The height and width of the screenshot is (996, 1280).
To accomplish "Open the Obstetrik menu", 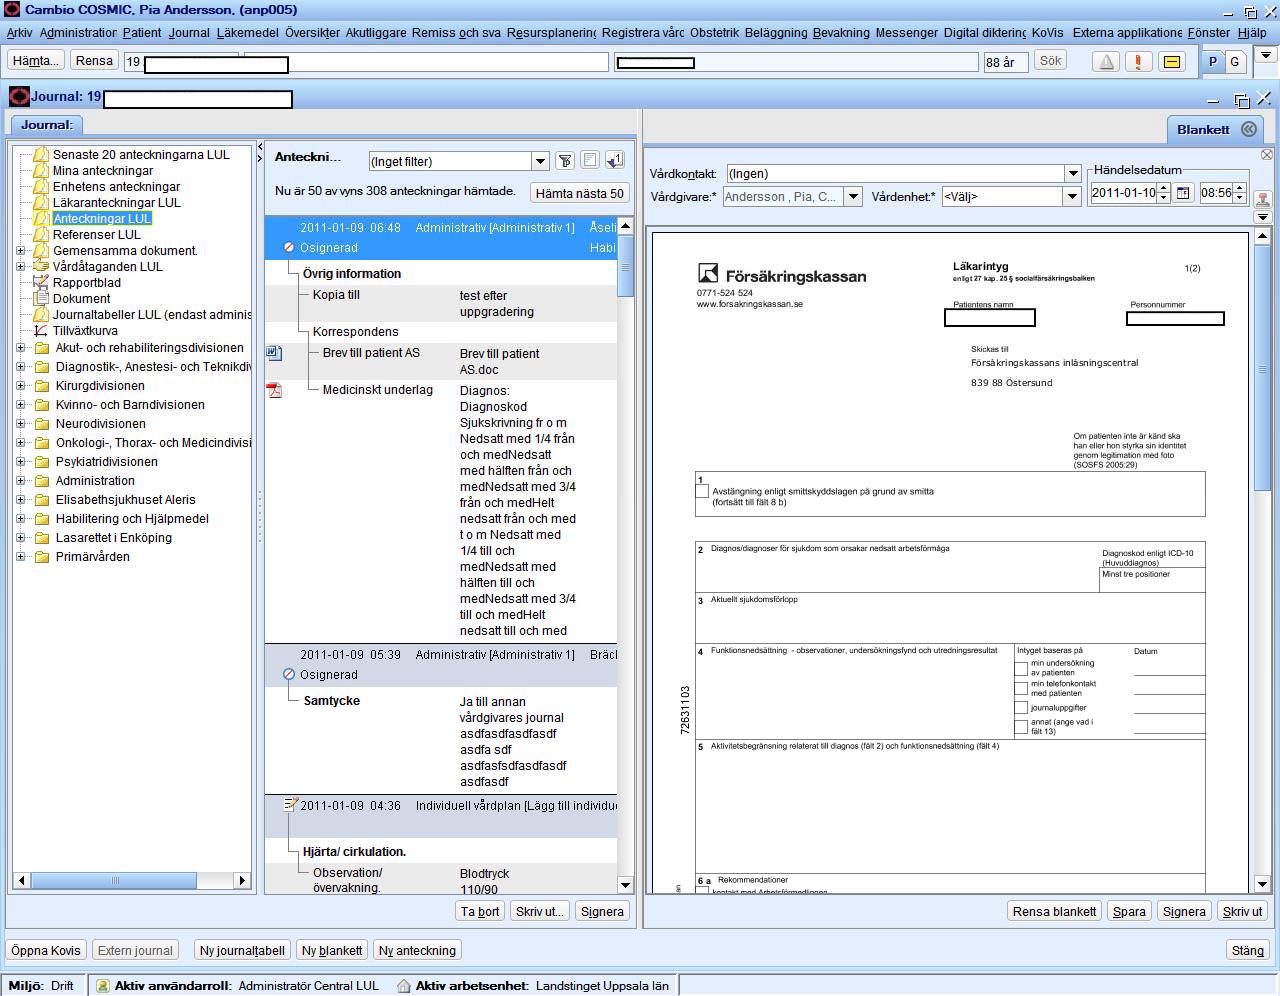I will pyautogui.click(x=714, y=33).
